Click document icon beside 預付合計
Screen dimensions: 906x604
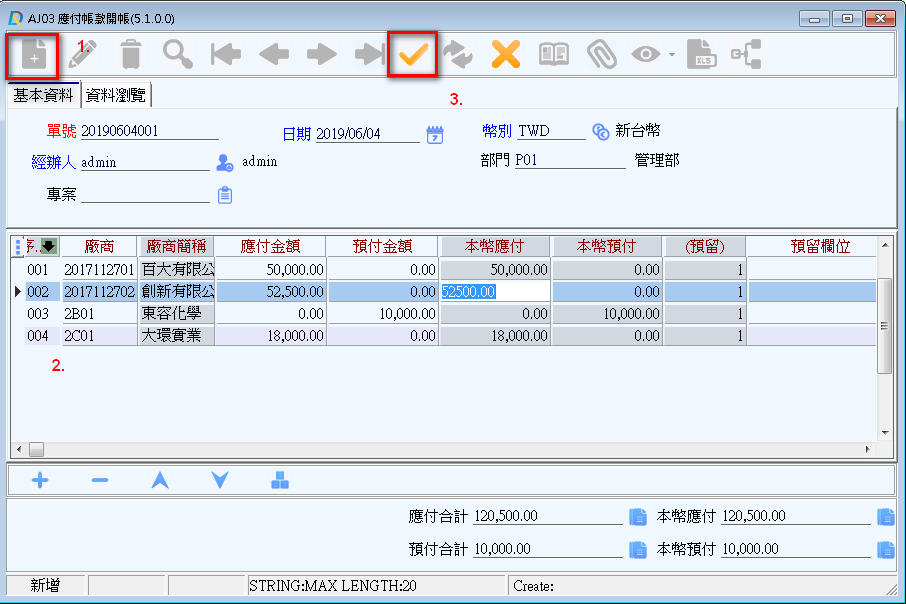(x=637, y=549)
